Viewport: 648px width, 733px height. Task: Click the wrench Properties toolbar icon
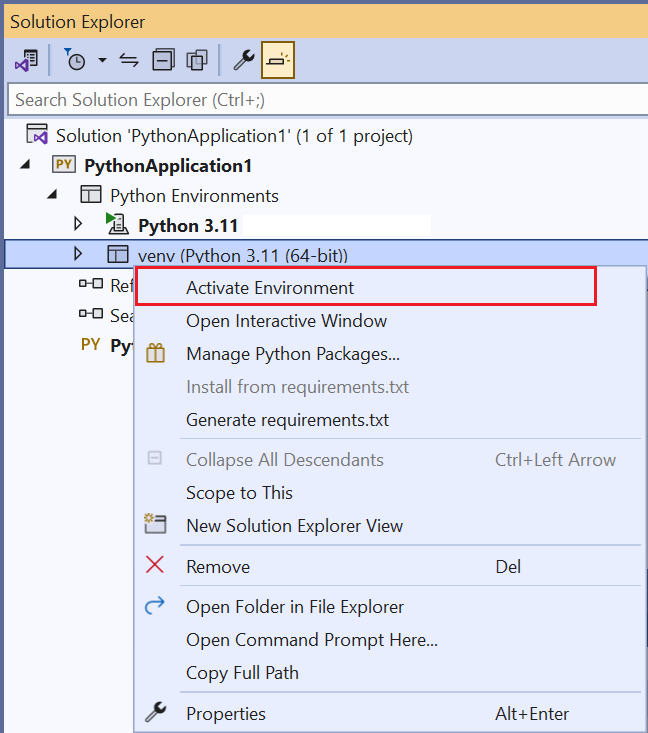243,61
